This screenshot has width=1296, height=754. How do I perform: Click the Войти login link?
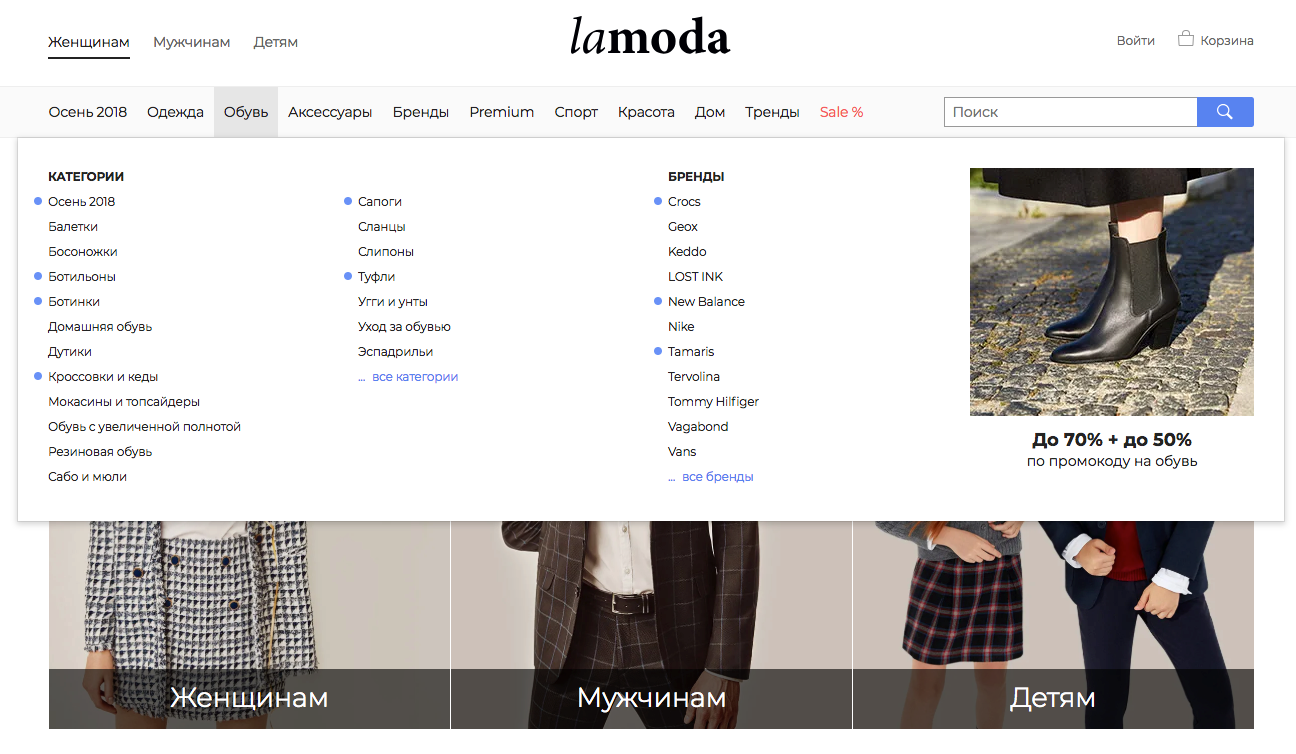coord(1136,41)
